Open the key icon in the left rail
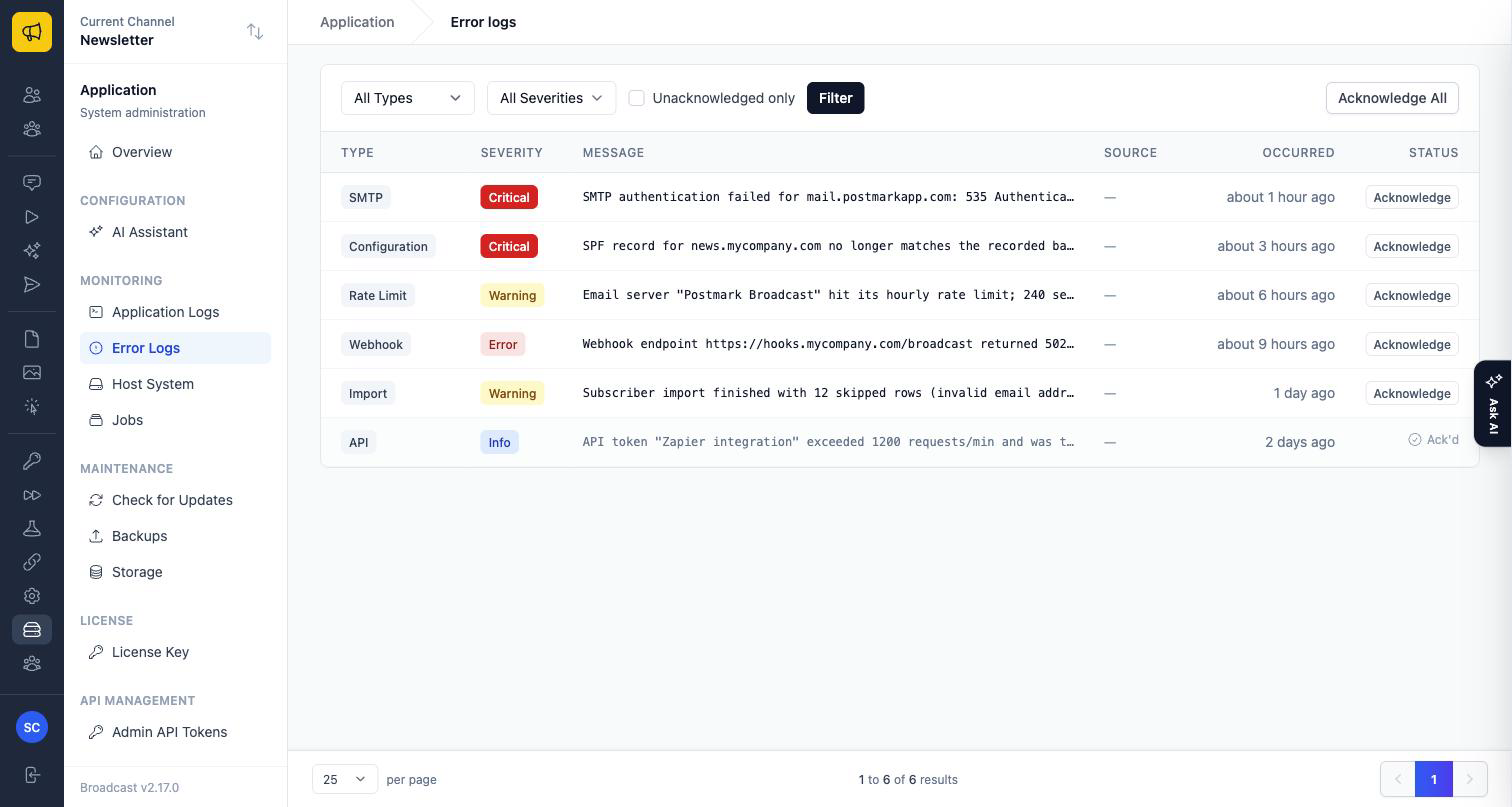The height and width of the screenshot is (807, 1512). coord(32,461)
